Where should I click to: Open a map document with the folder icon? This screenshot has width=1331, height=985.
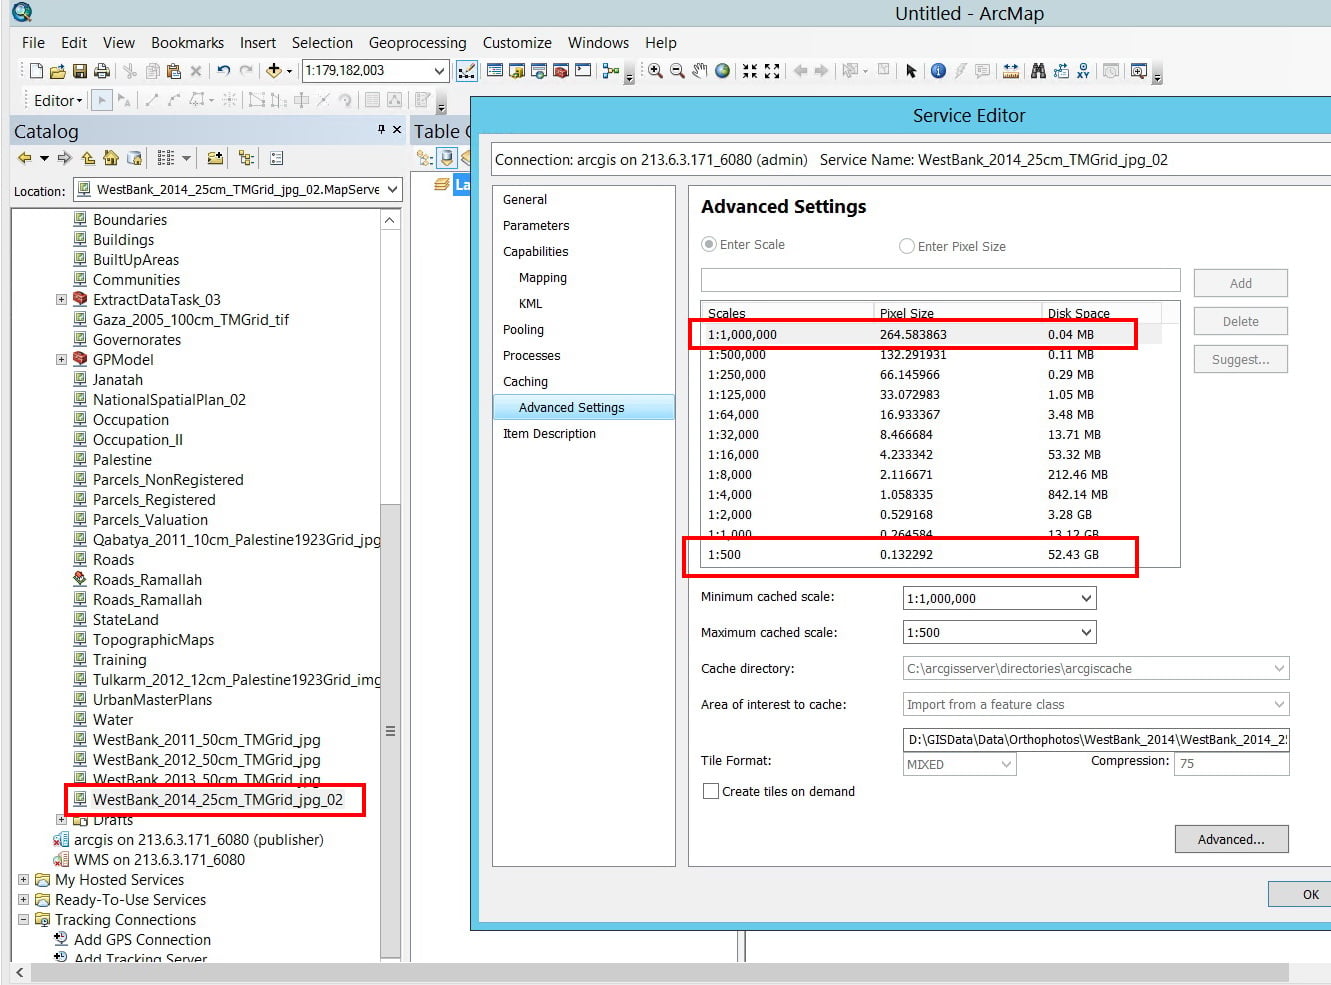57,71
